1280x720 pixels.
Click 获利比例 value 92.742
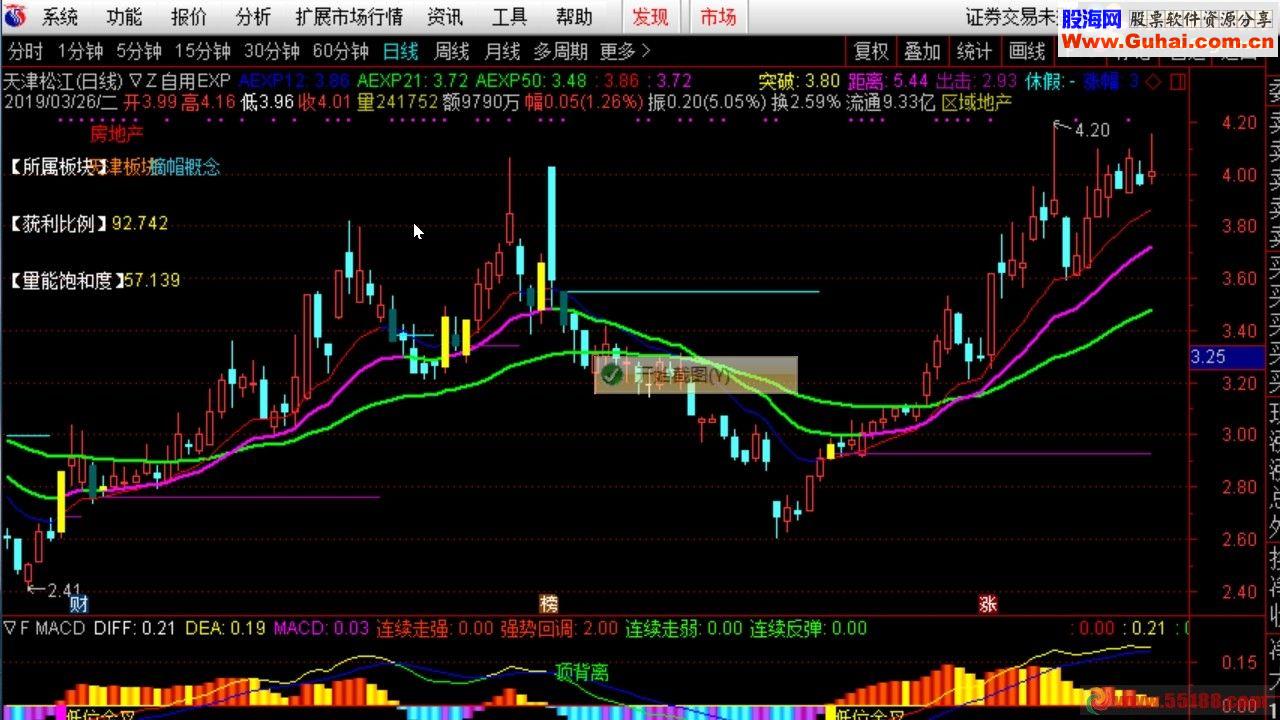click(140, 223)
